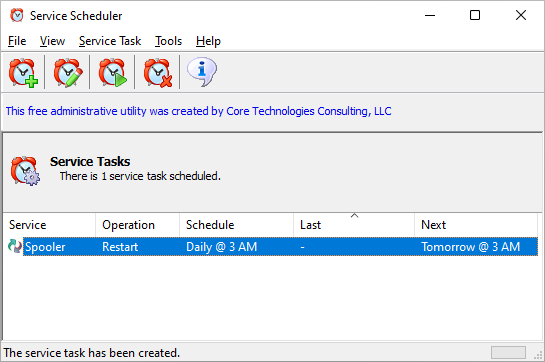The image size is (545, 362).
Task: Click the add new service task icon
Action: point(23,72)
